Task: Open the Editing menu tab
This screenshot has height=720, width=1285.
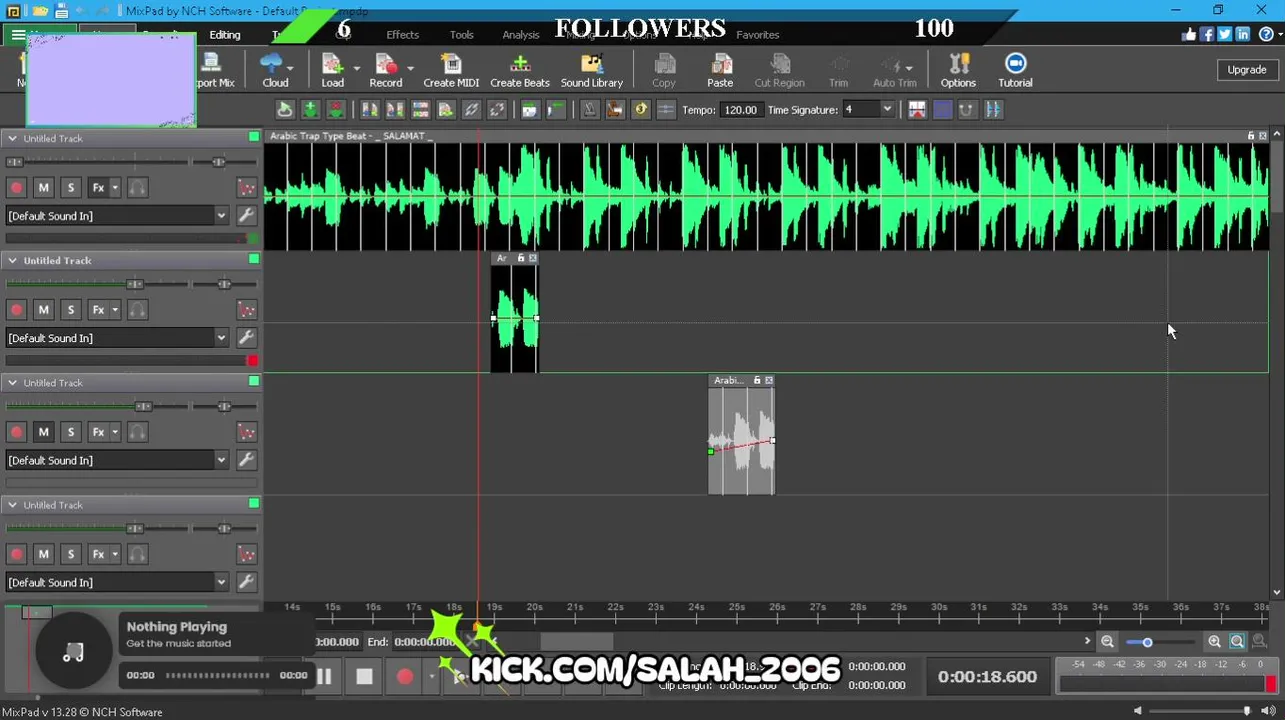Action: click(x=224, y=35)
